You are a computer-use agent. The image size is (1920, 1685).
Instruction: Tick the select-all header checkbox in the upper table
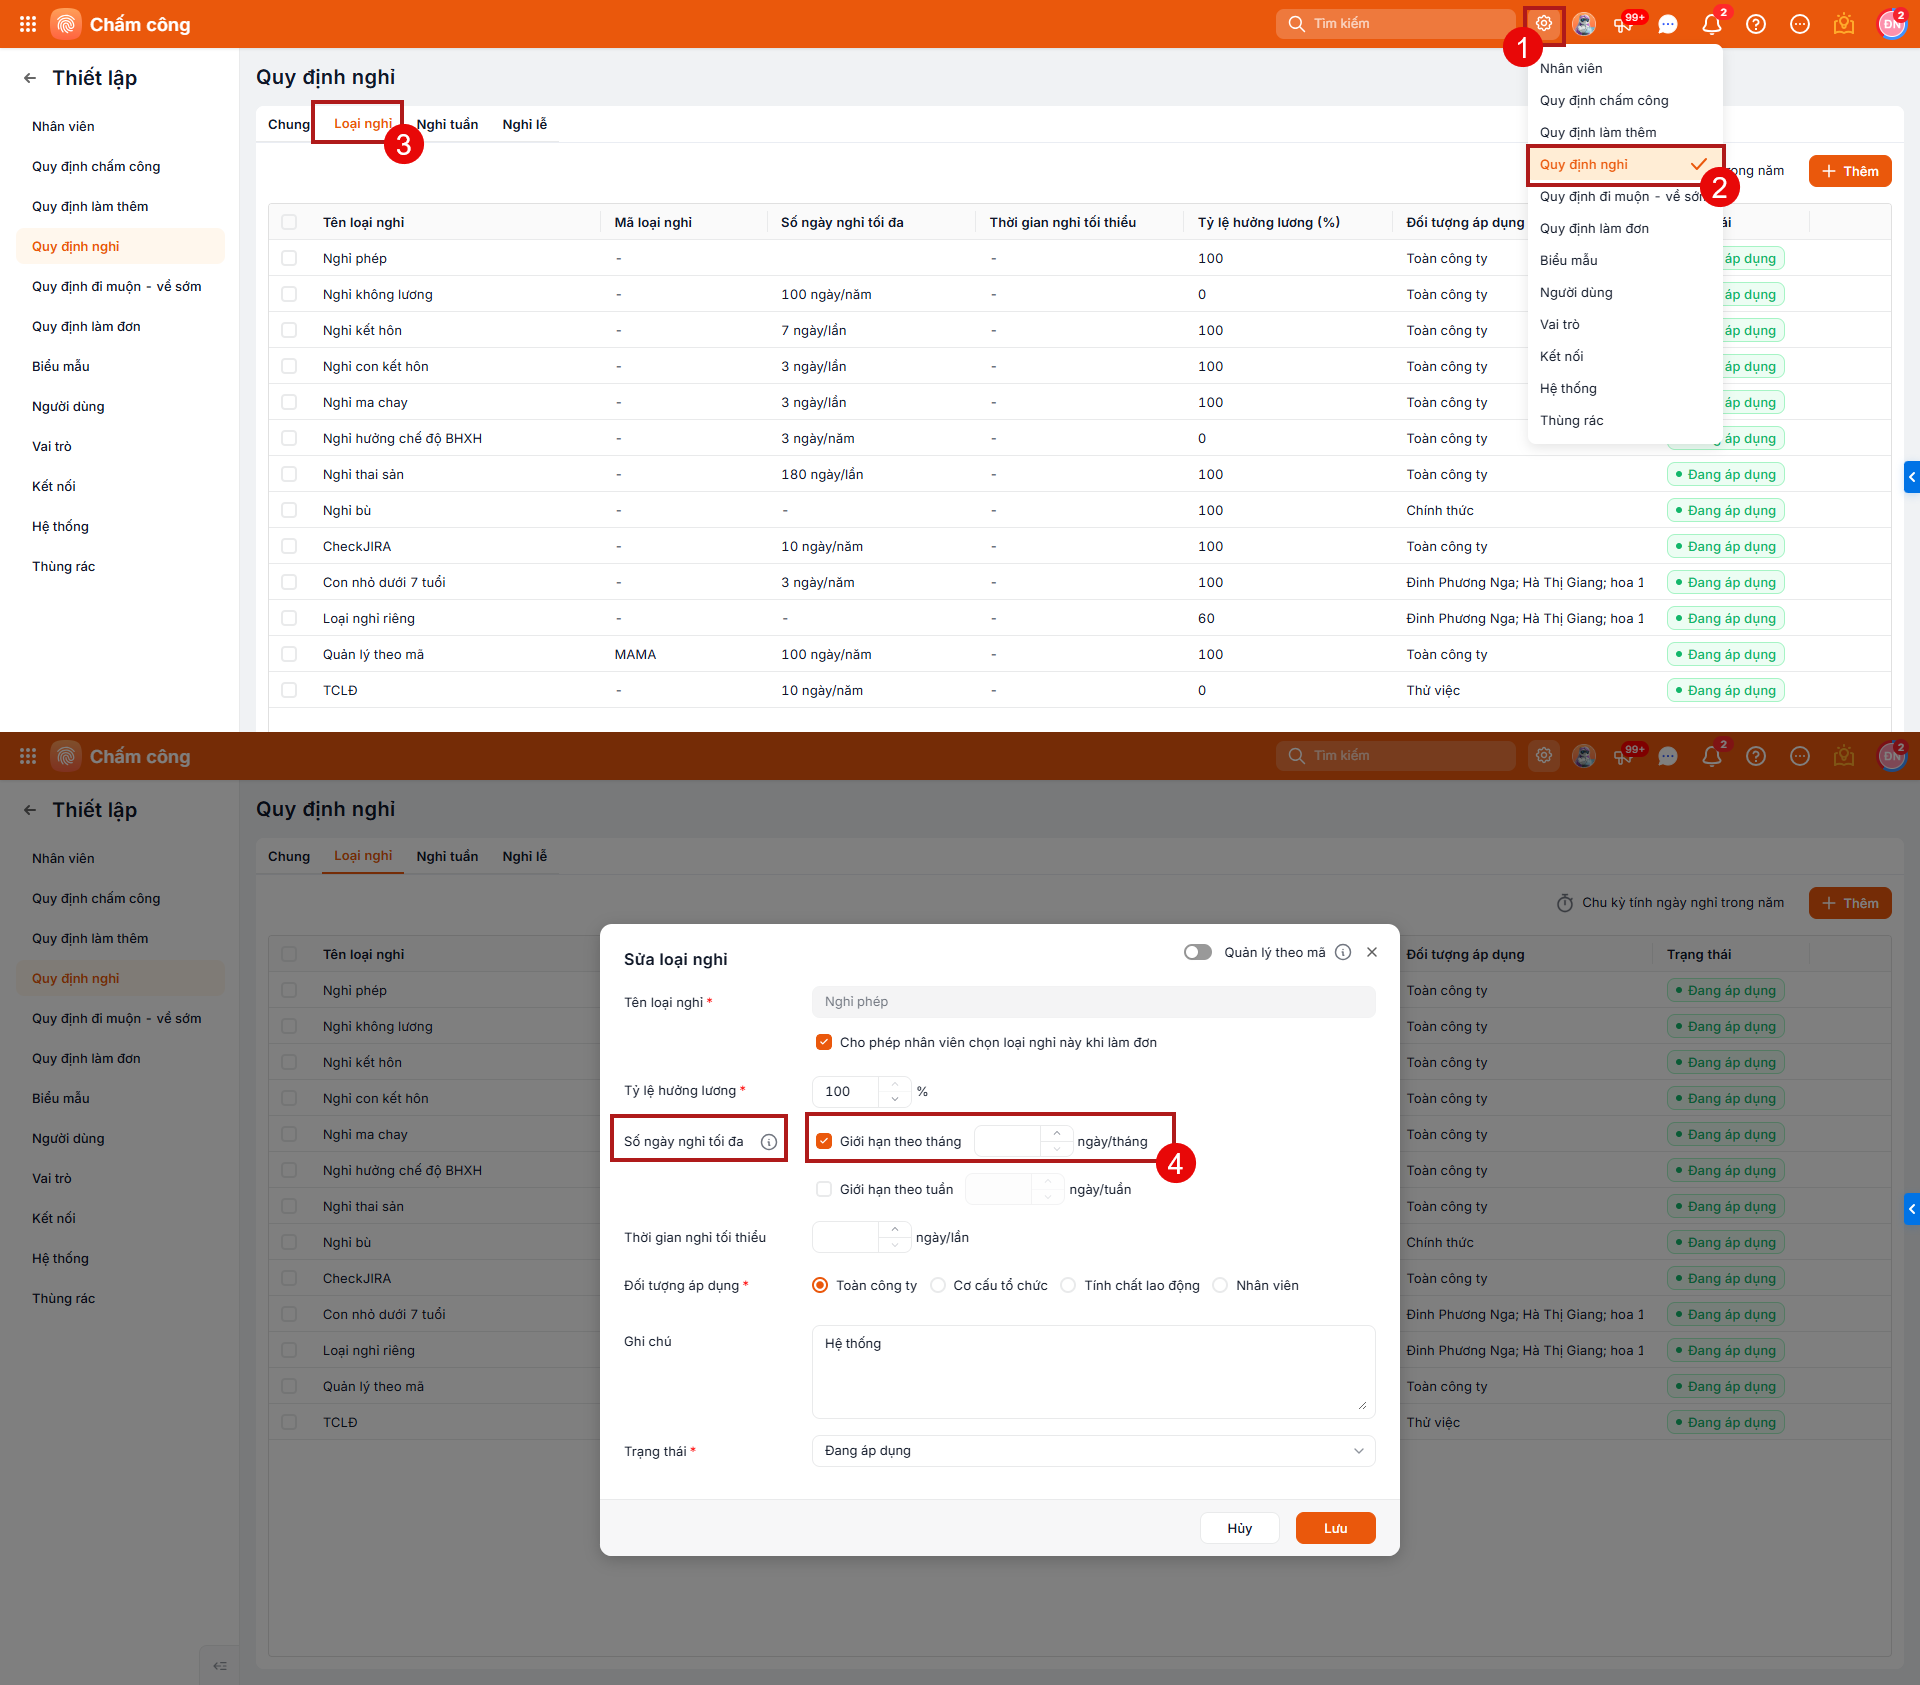(x=289, y=222)
